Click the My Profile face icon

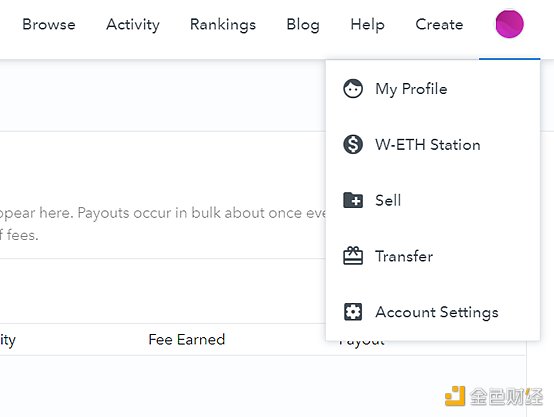[x=353, y=89]
